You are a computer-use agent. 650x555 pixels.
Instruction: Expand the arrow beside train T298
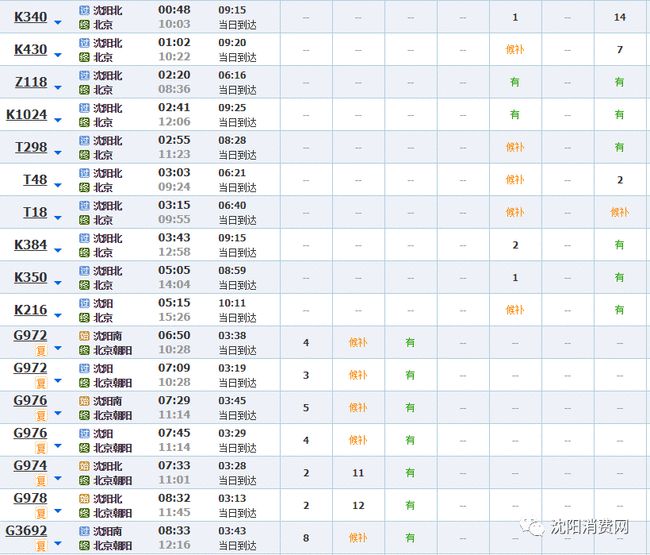(x=58, y=153)
